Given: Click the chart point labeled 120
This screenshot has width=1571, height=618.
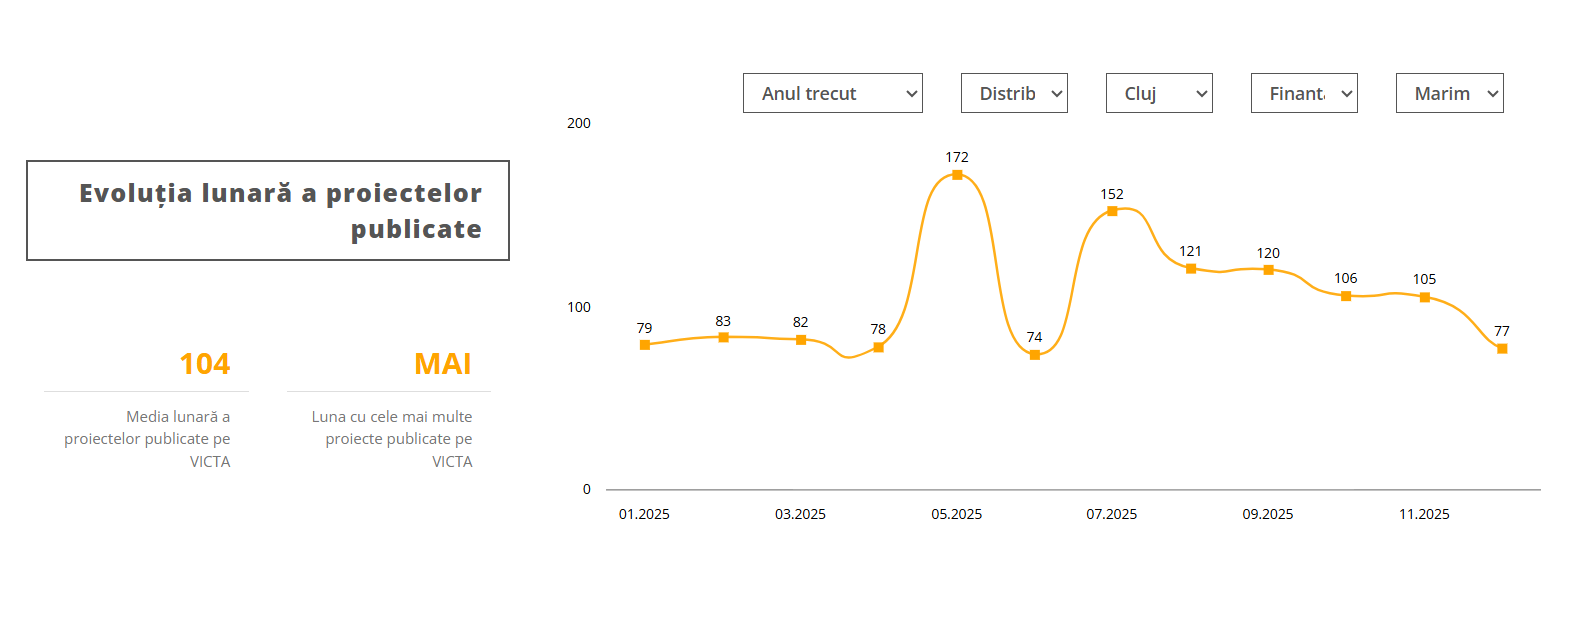Looking at the screenshot, I should pos(1268,270).
